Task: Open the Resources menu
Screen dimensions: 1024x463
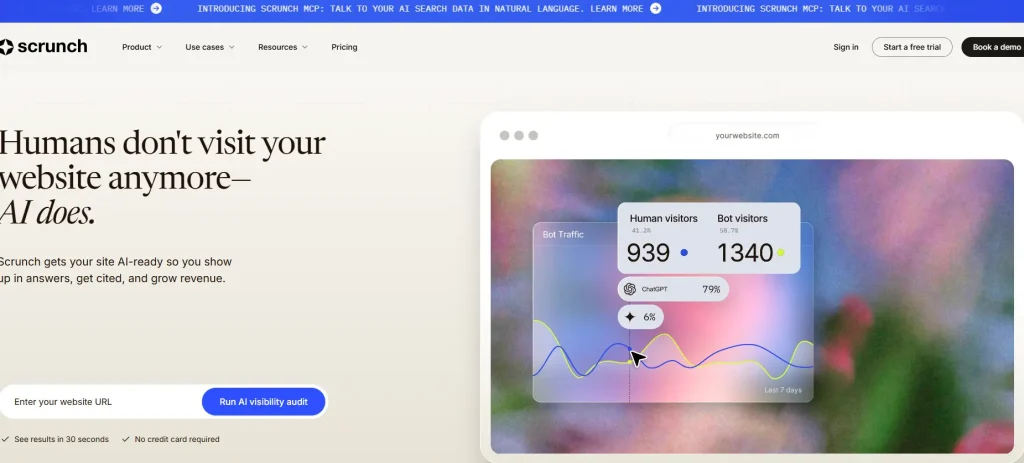Action: tap(283, 47)
